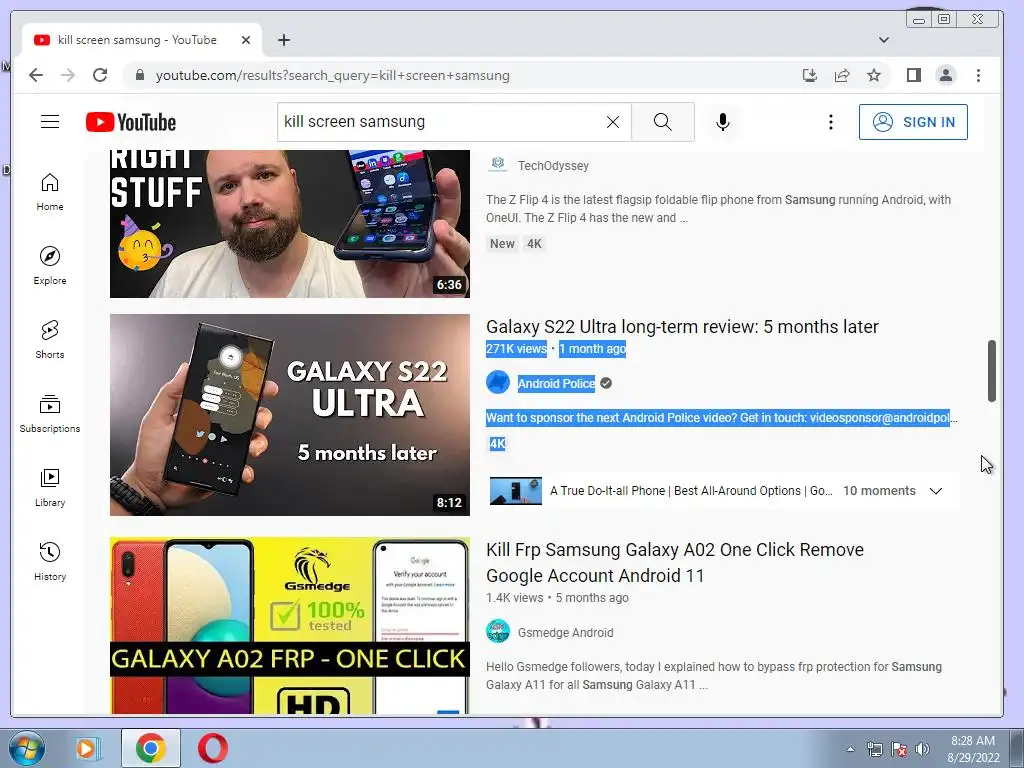Go forward with Chrome's forward arrow
The height and width of the screenshot is (768, 1024).
click(68, 75)
